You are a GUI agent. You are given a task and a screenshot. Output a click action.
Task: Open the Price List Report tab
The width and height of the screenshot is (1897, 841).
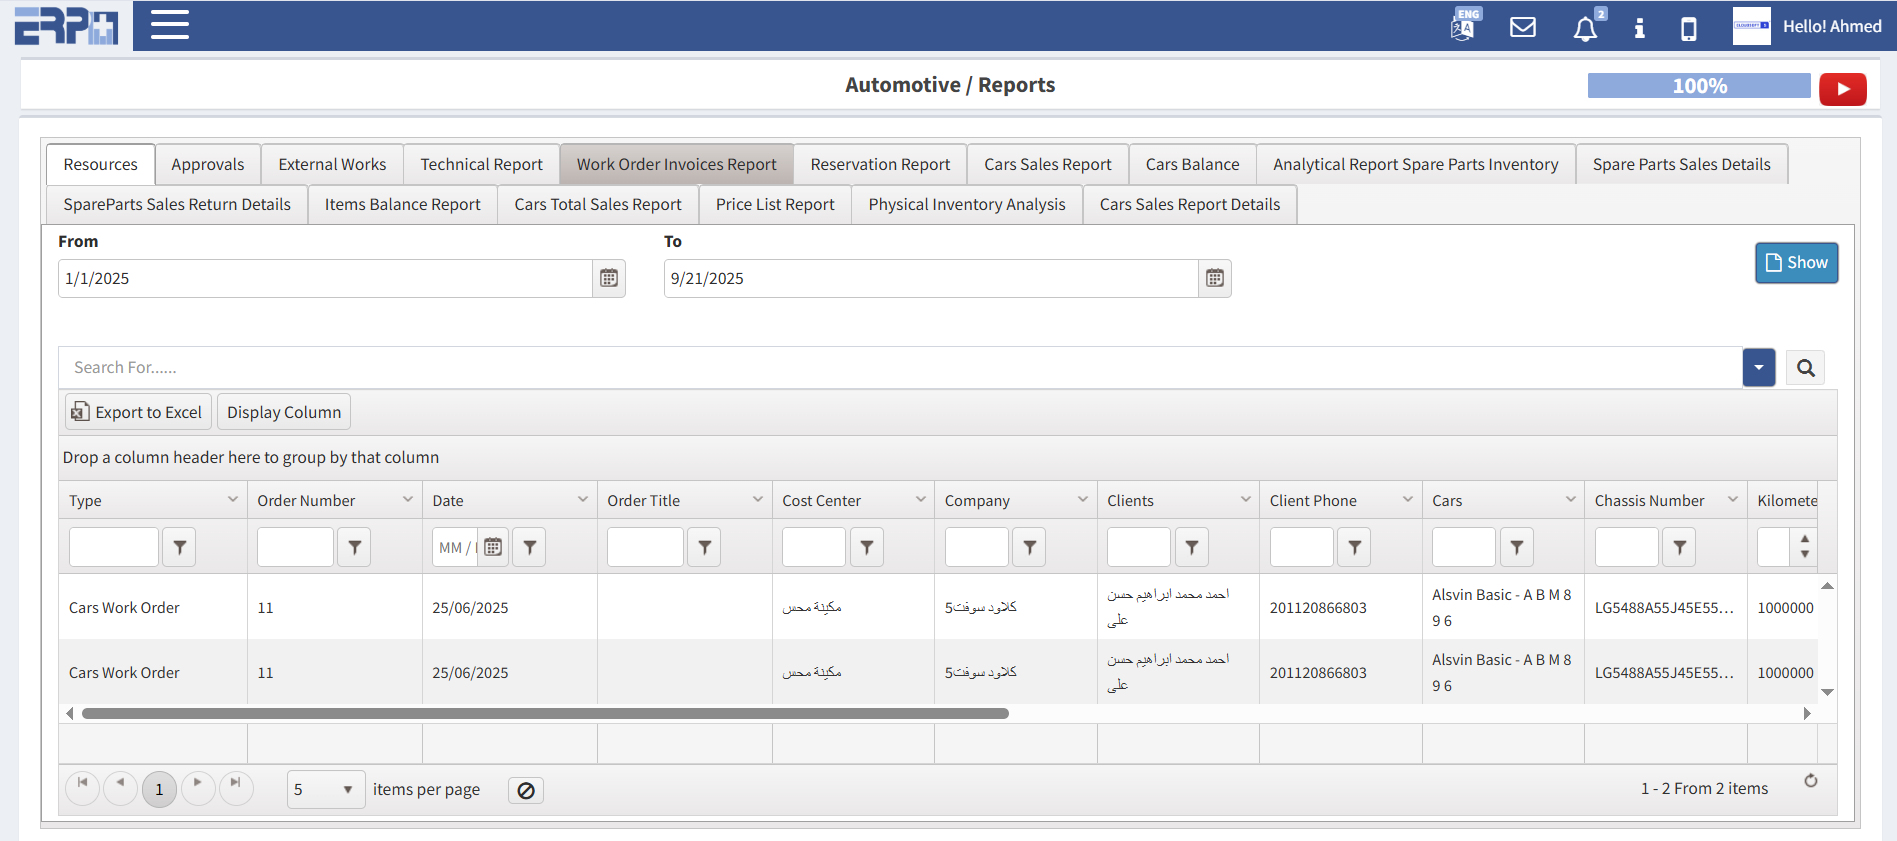(x=774, y=204)
